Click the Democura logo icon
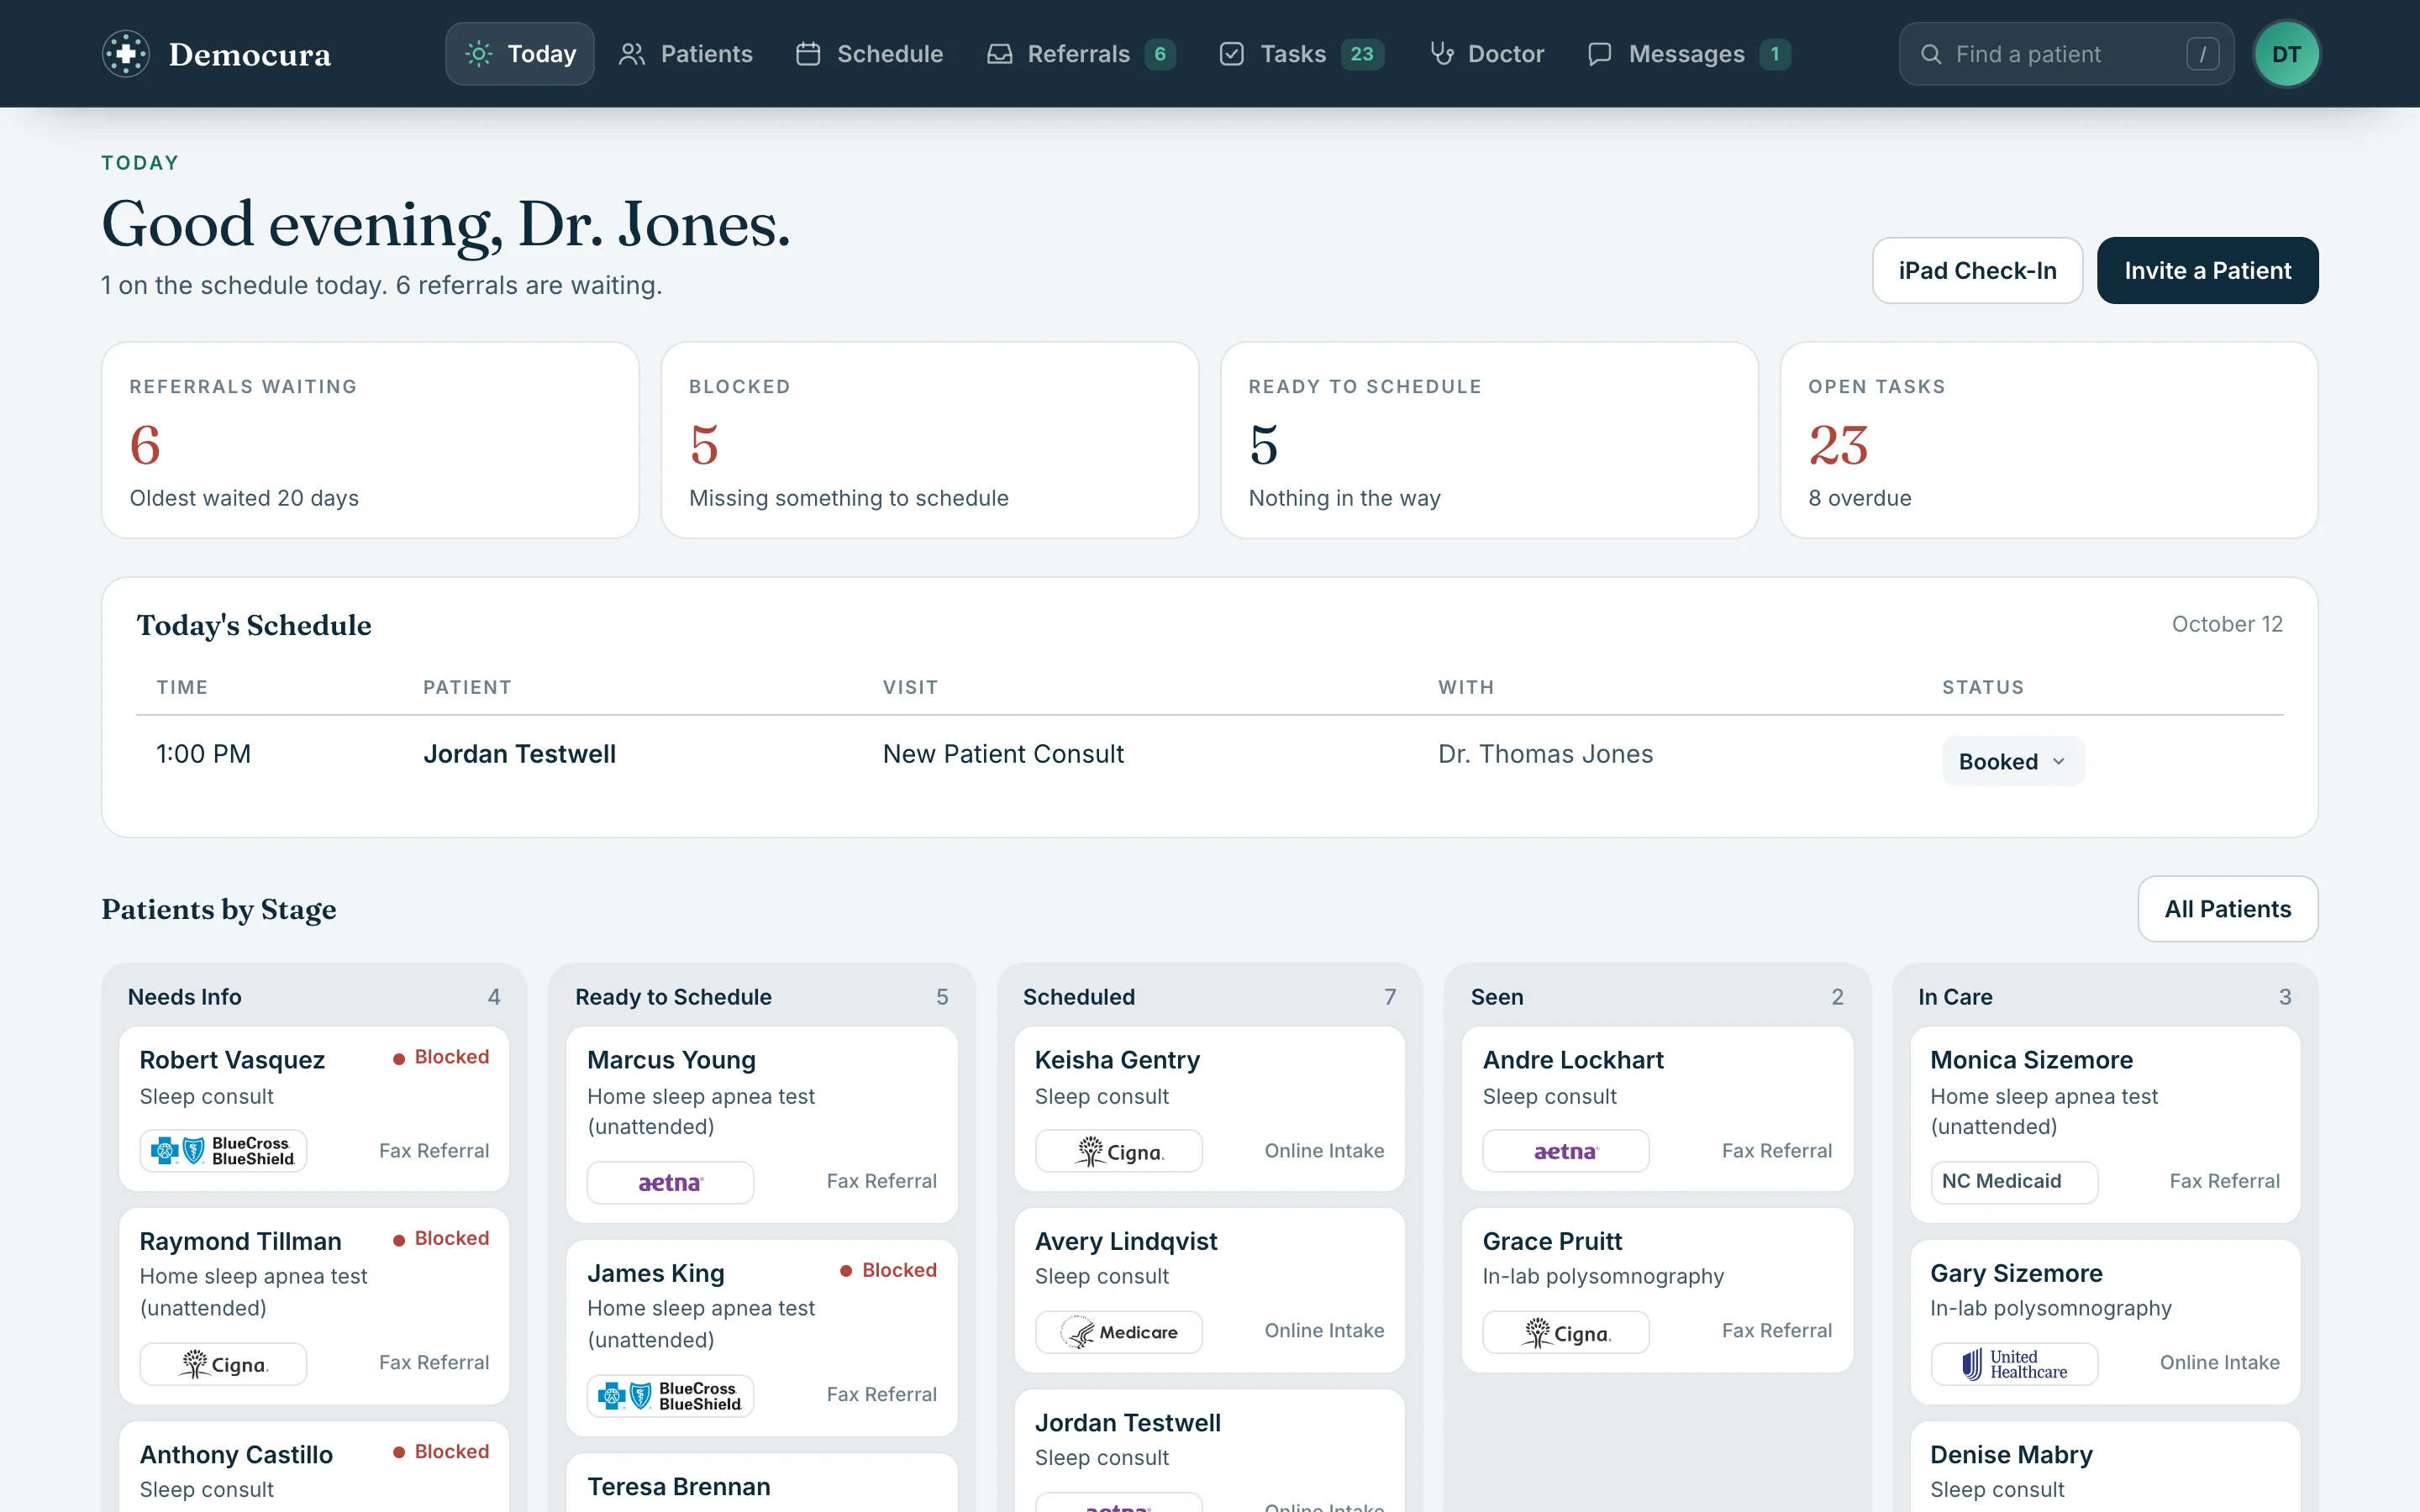Viewport: 2420px width, 1512px height. click(126, 54)
